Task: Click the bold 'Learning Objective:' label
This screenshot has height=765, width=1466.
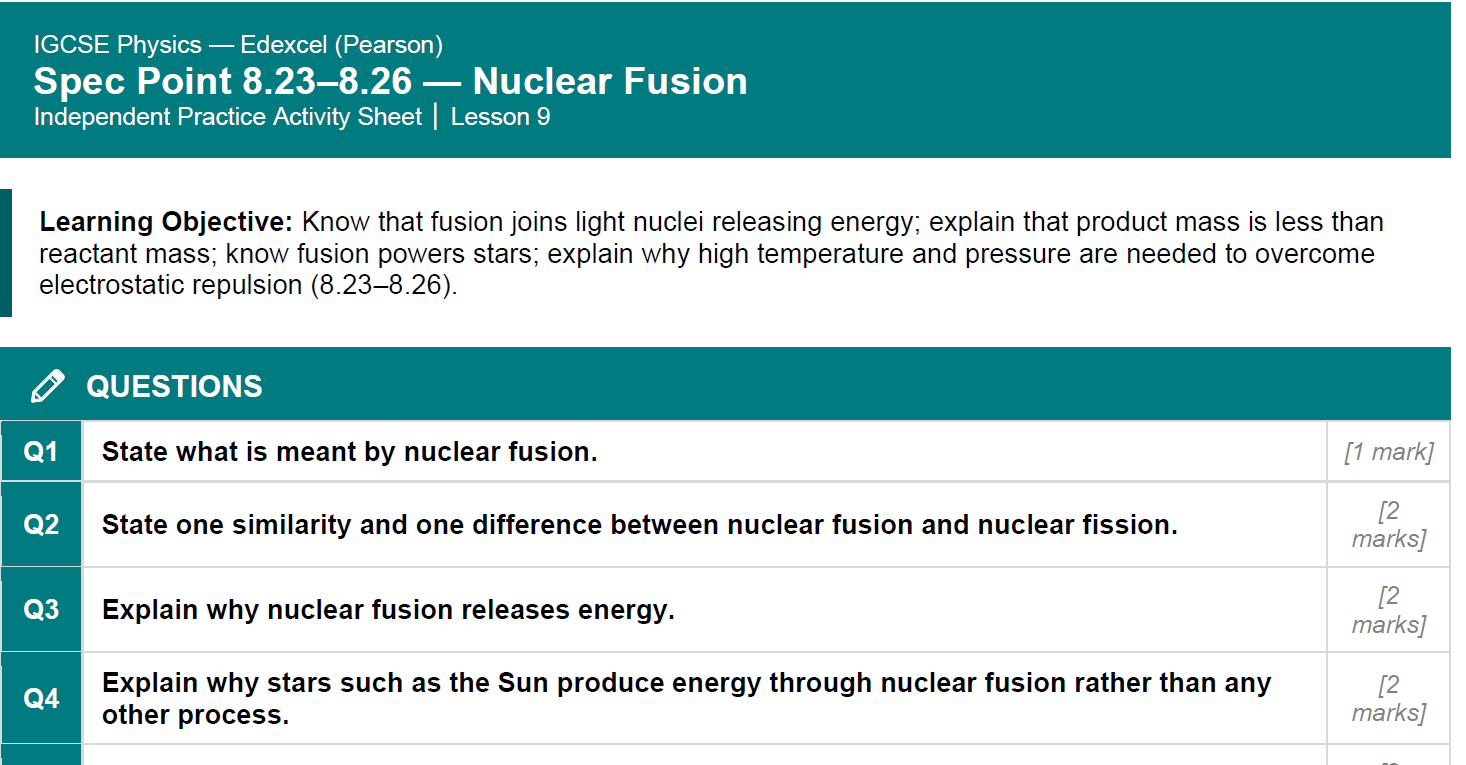Action: (166, 222)
